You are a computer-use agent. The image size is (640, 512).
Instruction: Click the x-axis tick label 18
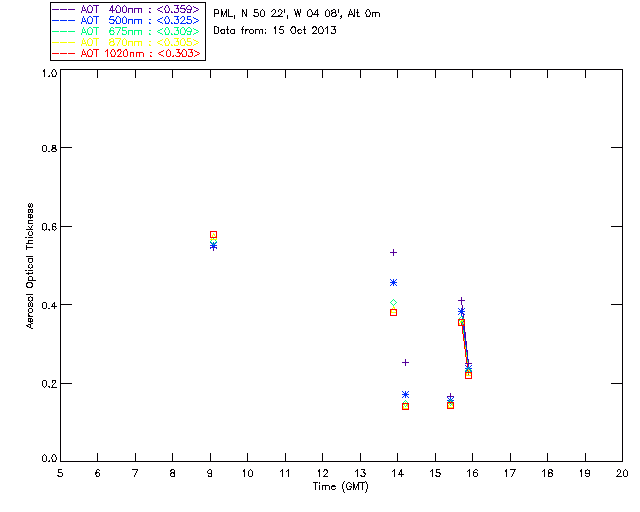pos(548,473)
